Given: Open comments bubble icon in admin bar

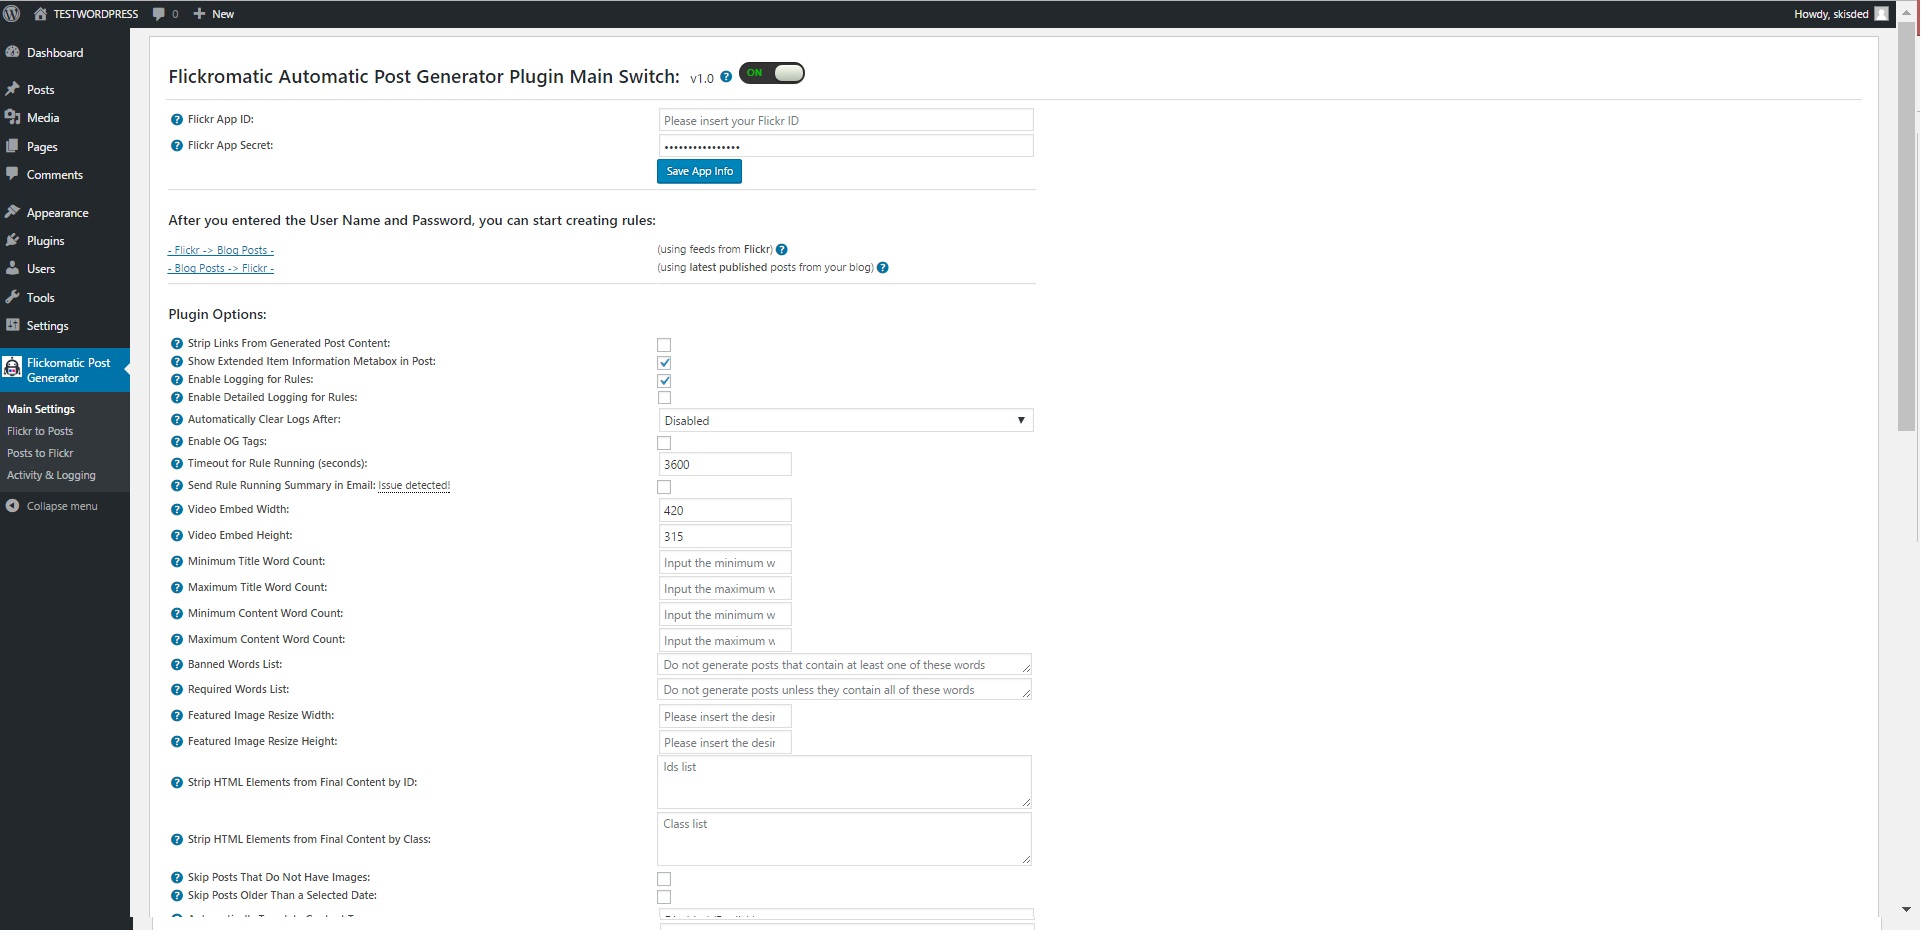Looking at the screenshot, I should (159, 14).
